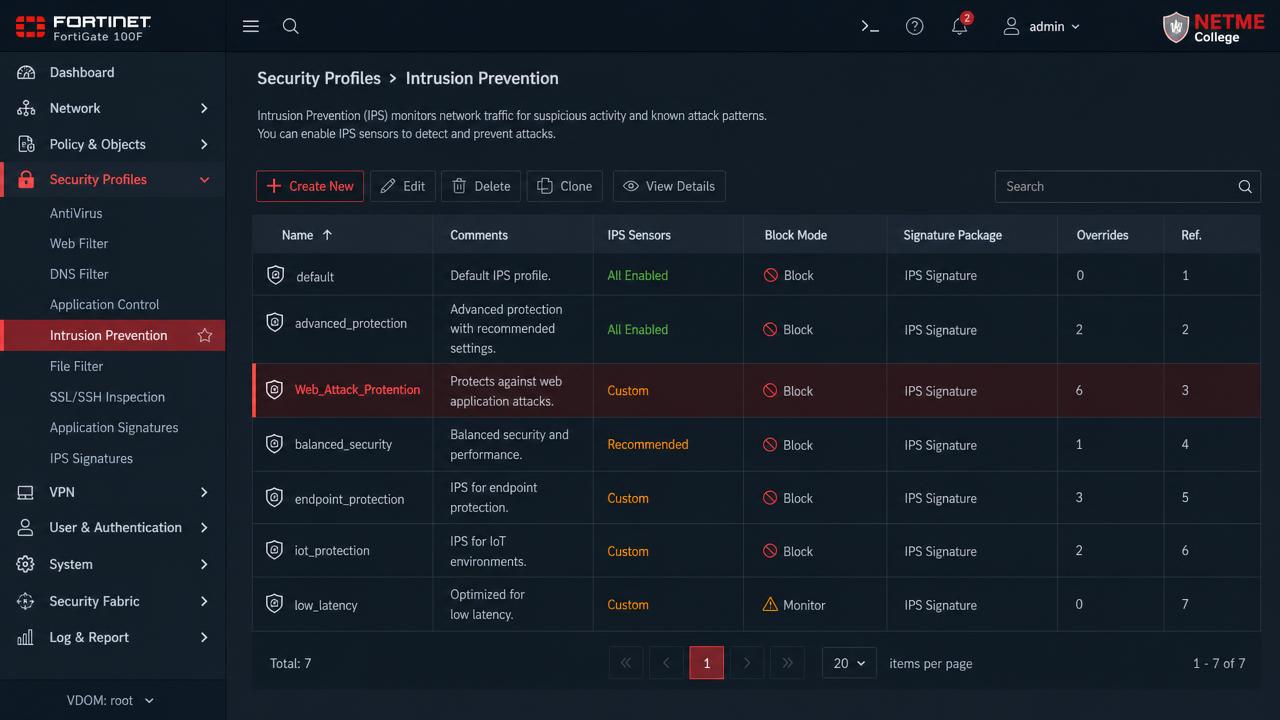Expand the Network menu chevron
Screen dimensions: 1280x720
click(204, 108)
